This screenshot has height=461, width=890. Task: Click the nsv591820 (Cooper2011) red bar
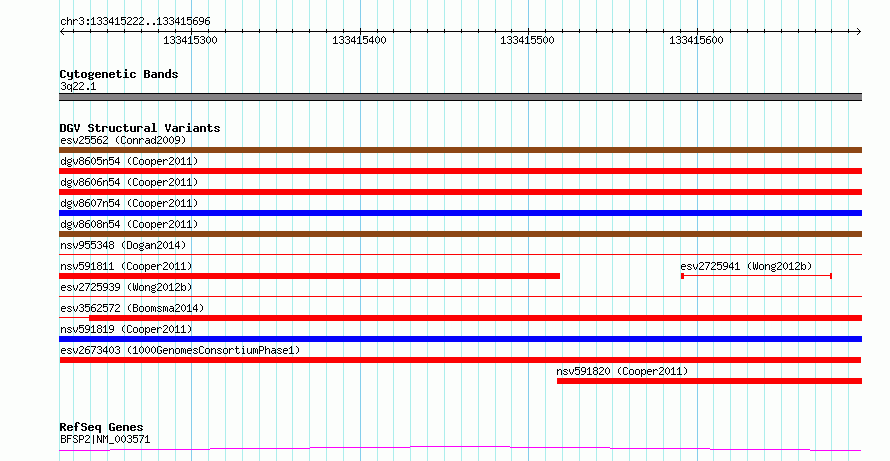click(x=710, y=381)
